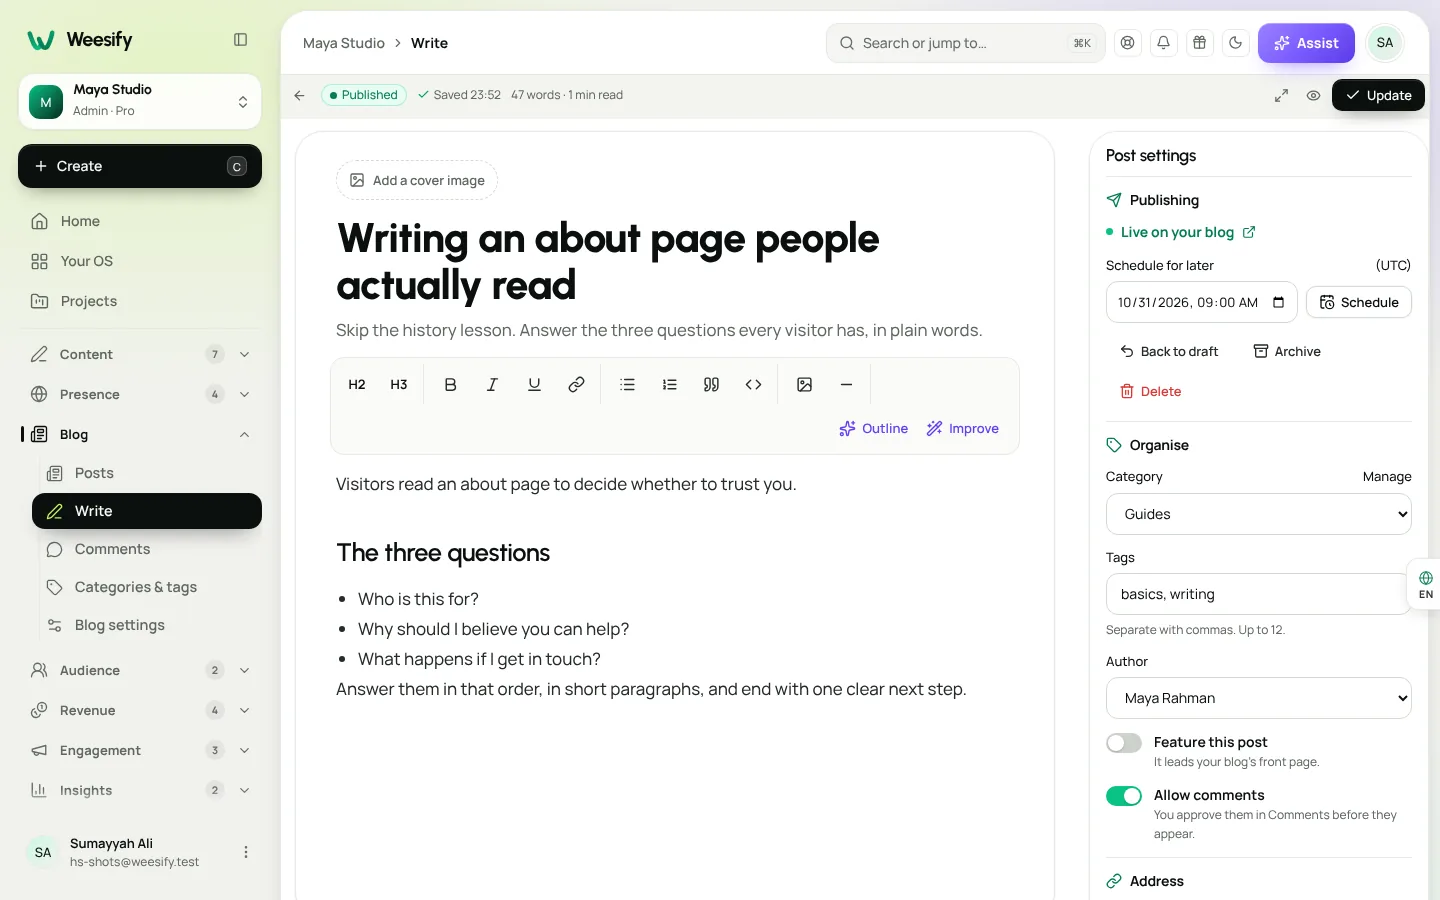
Task: Focus the Search or jump to field
Action: [965, 43]
